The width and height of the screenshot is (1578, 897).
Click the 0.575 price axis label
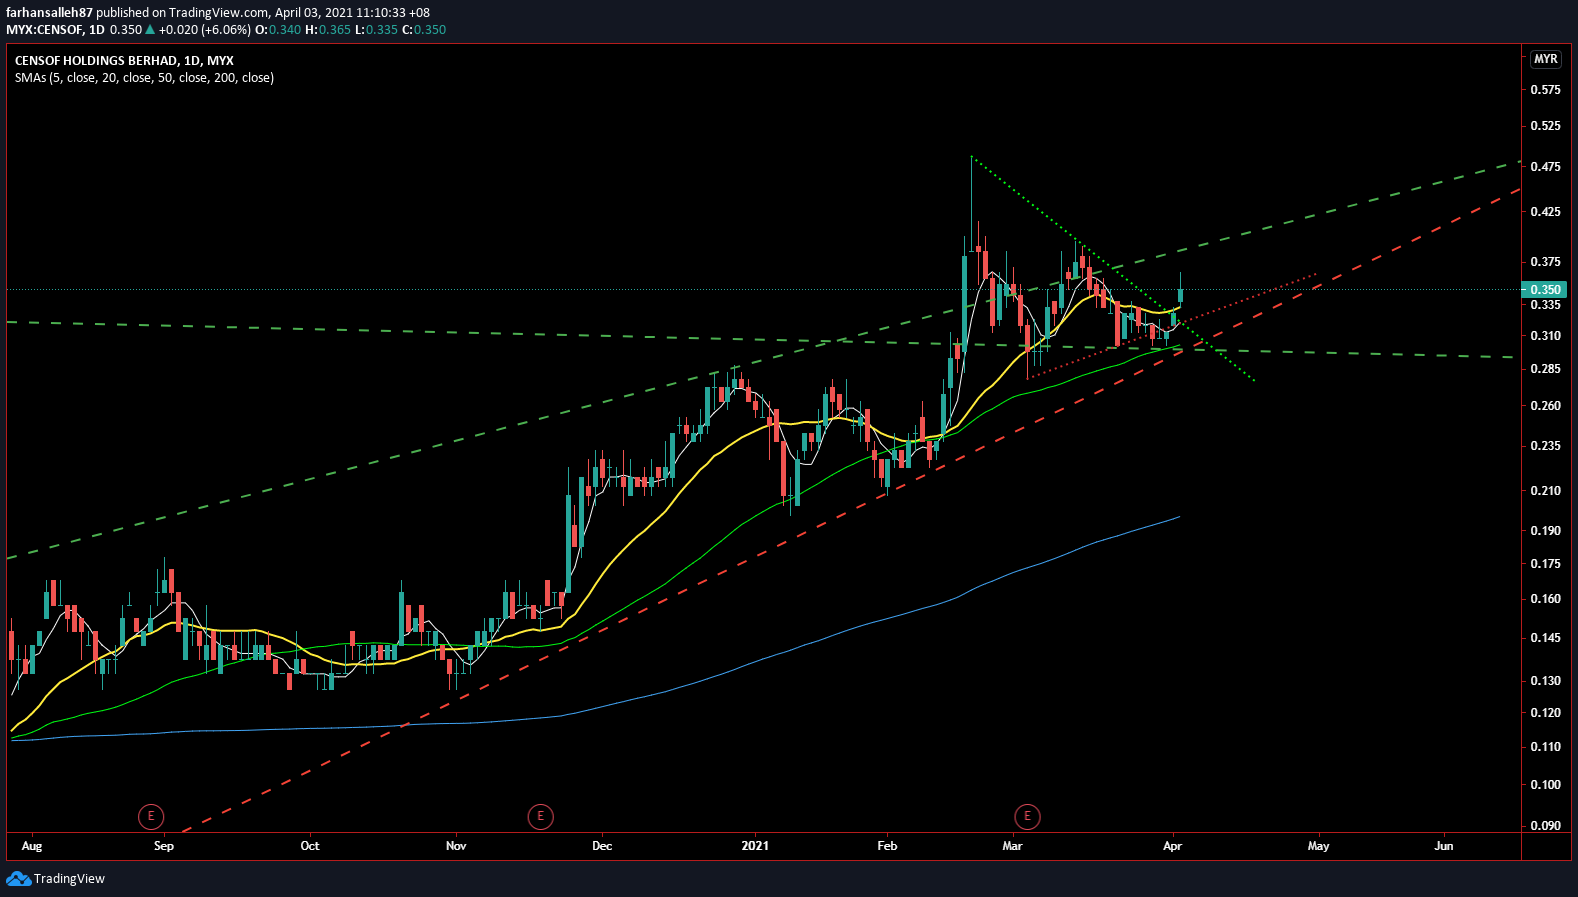[x=1545, y=90]
